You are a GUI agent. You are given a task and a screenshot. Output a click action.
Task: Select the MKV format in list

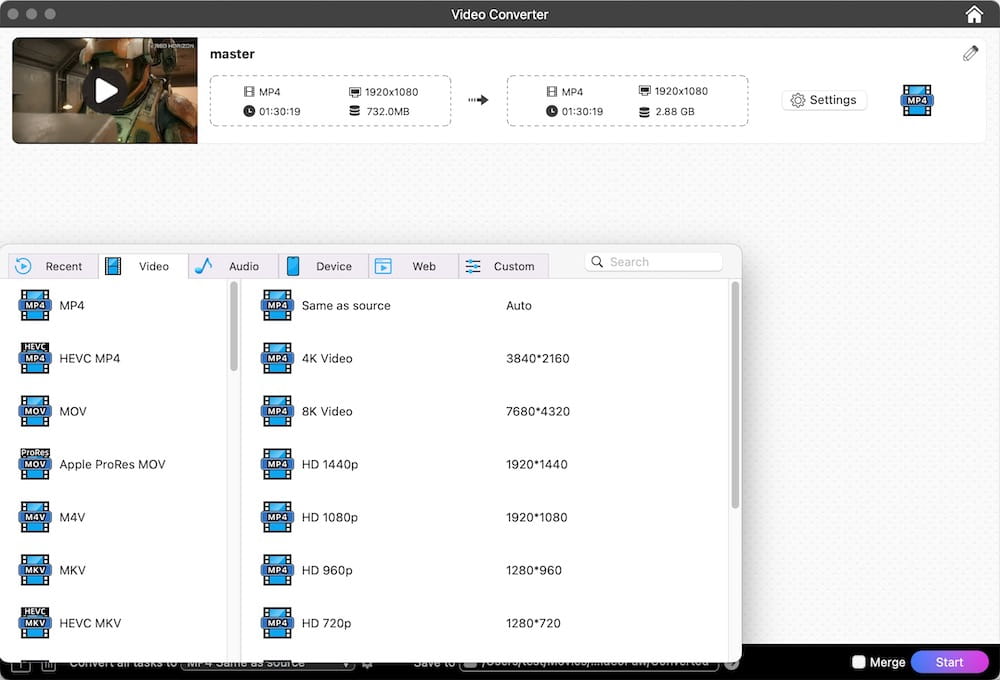(72, 570)
